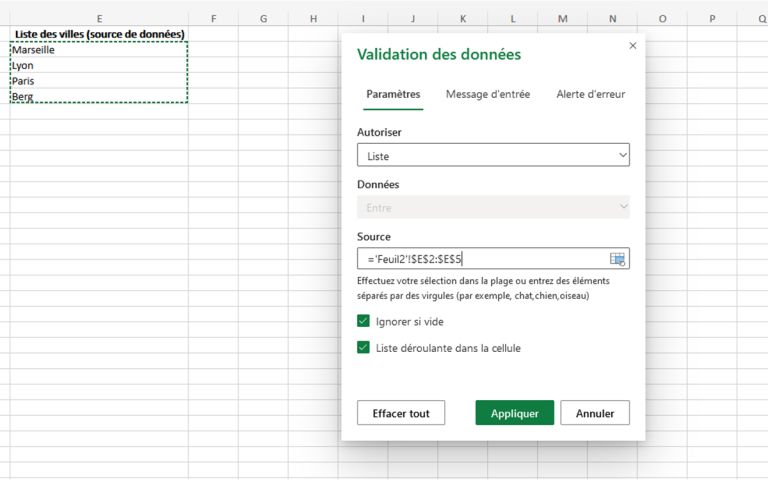Select the header cell Liste des villes
The image size is (768, 480).
pos(99,34)
